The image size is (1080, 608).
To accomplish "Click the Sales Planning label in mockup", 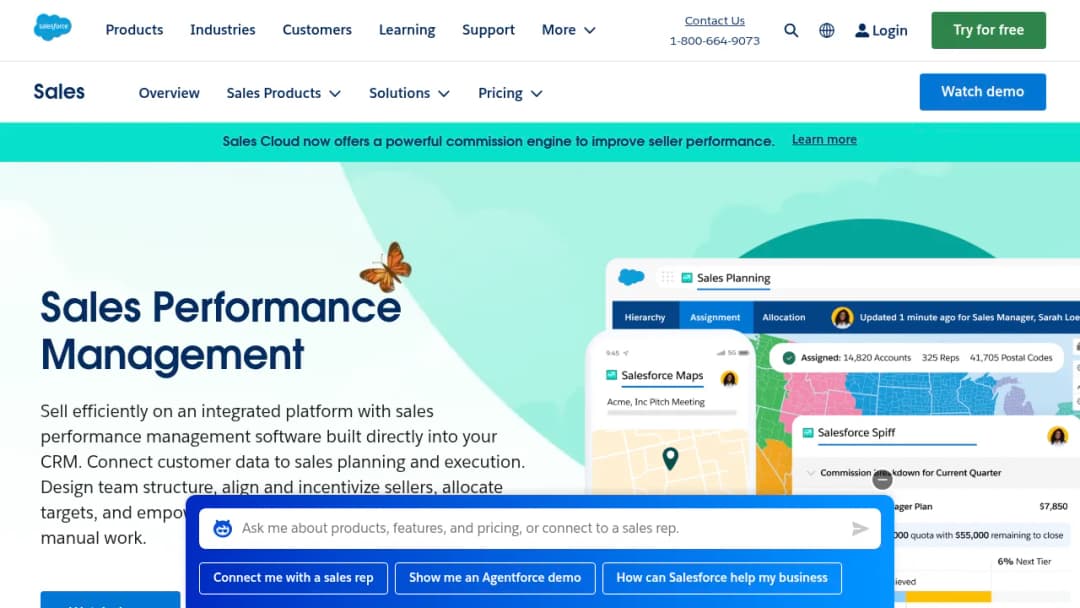I will tap(734, 277).
